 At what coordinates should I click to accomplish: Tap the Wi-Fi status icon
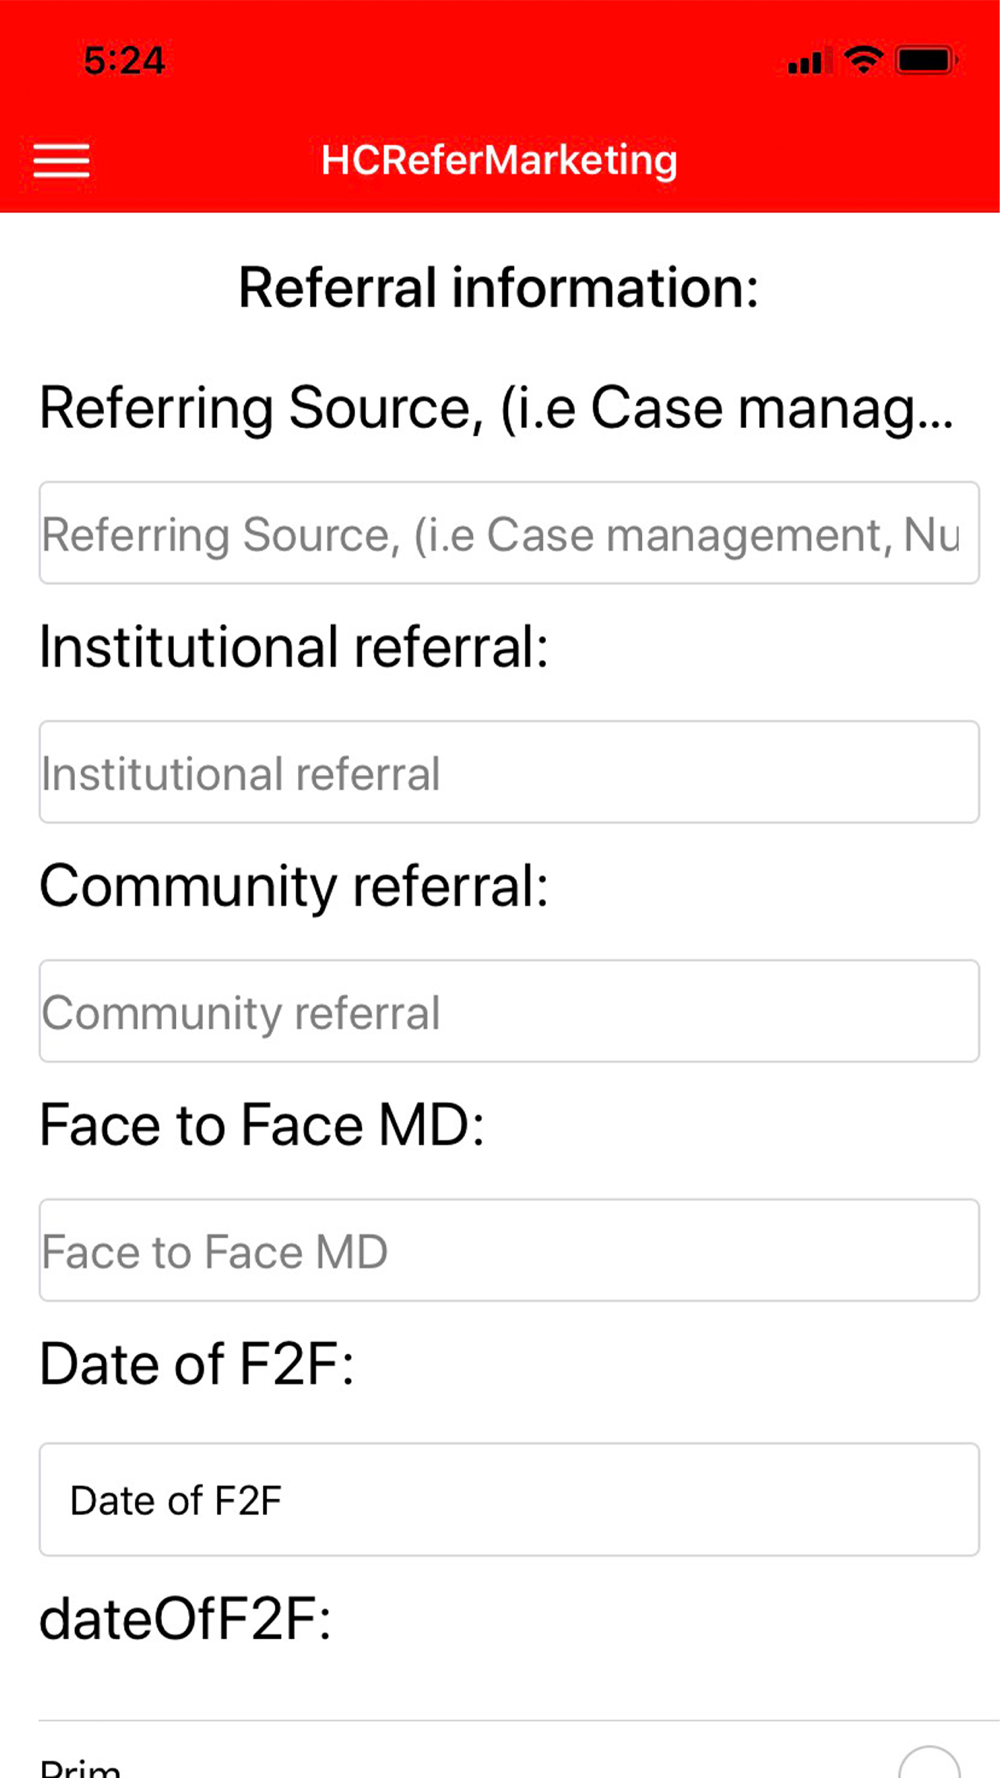[x=863, y=60]
